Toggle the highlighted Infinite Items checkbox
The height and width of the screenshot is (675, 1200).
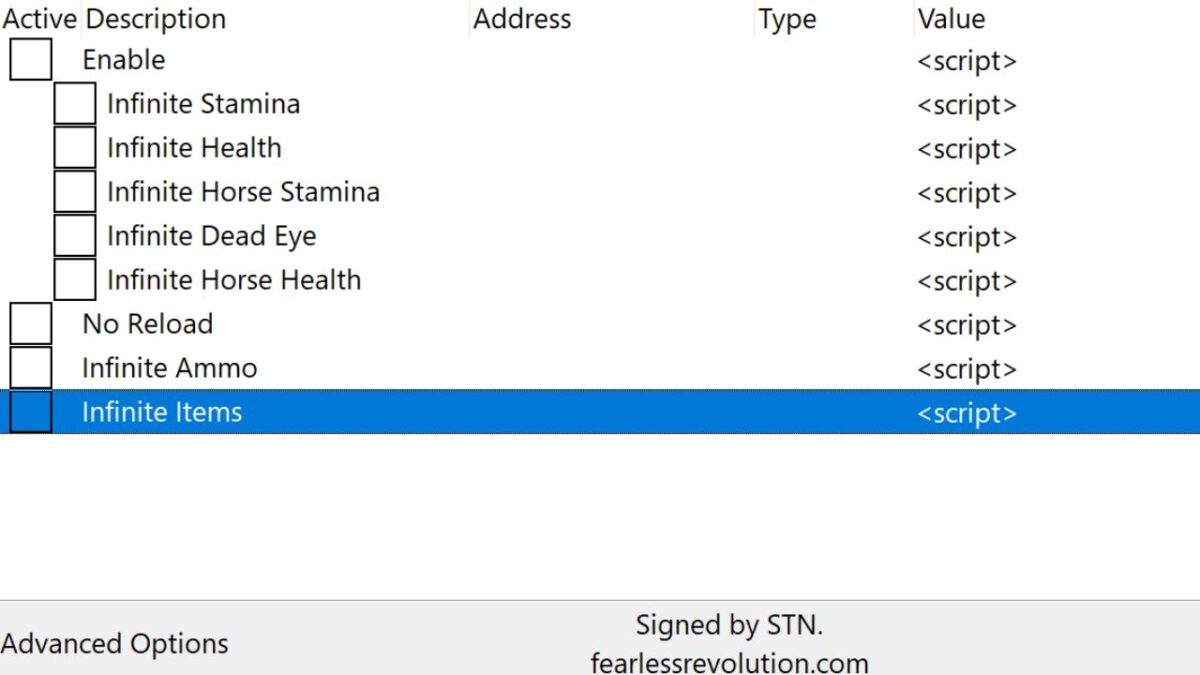[31, 412]
